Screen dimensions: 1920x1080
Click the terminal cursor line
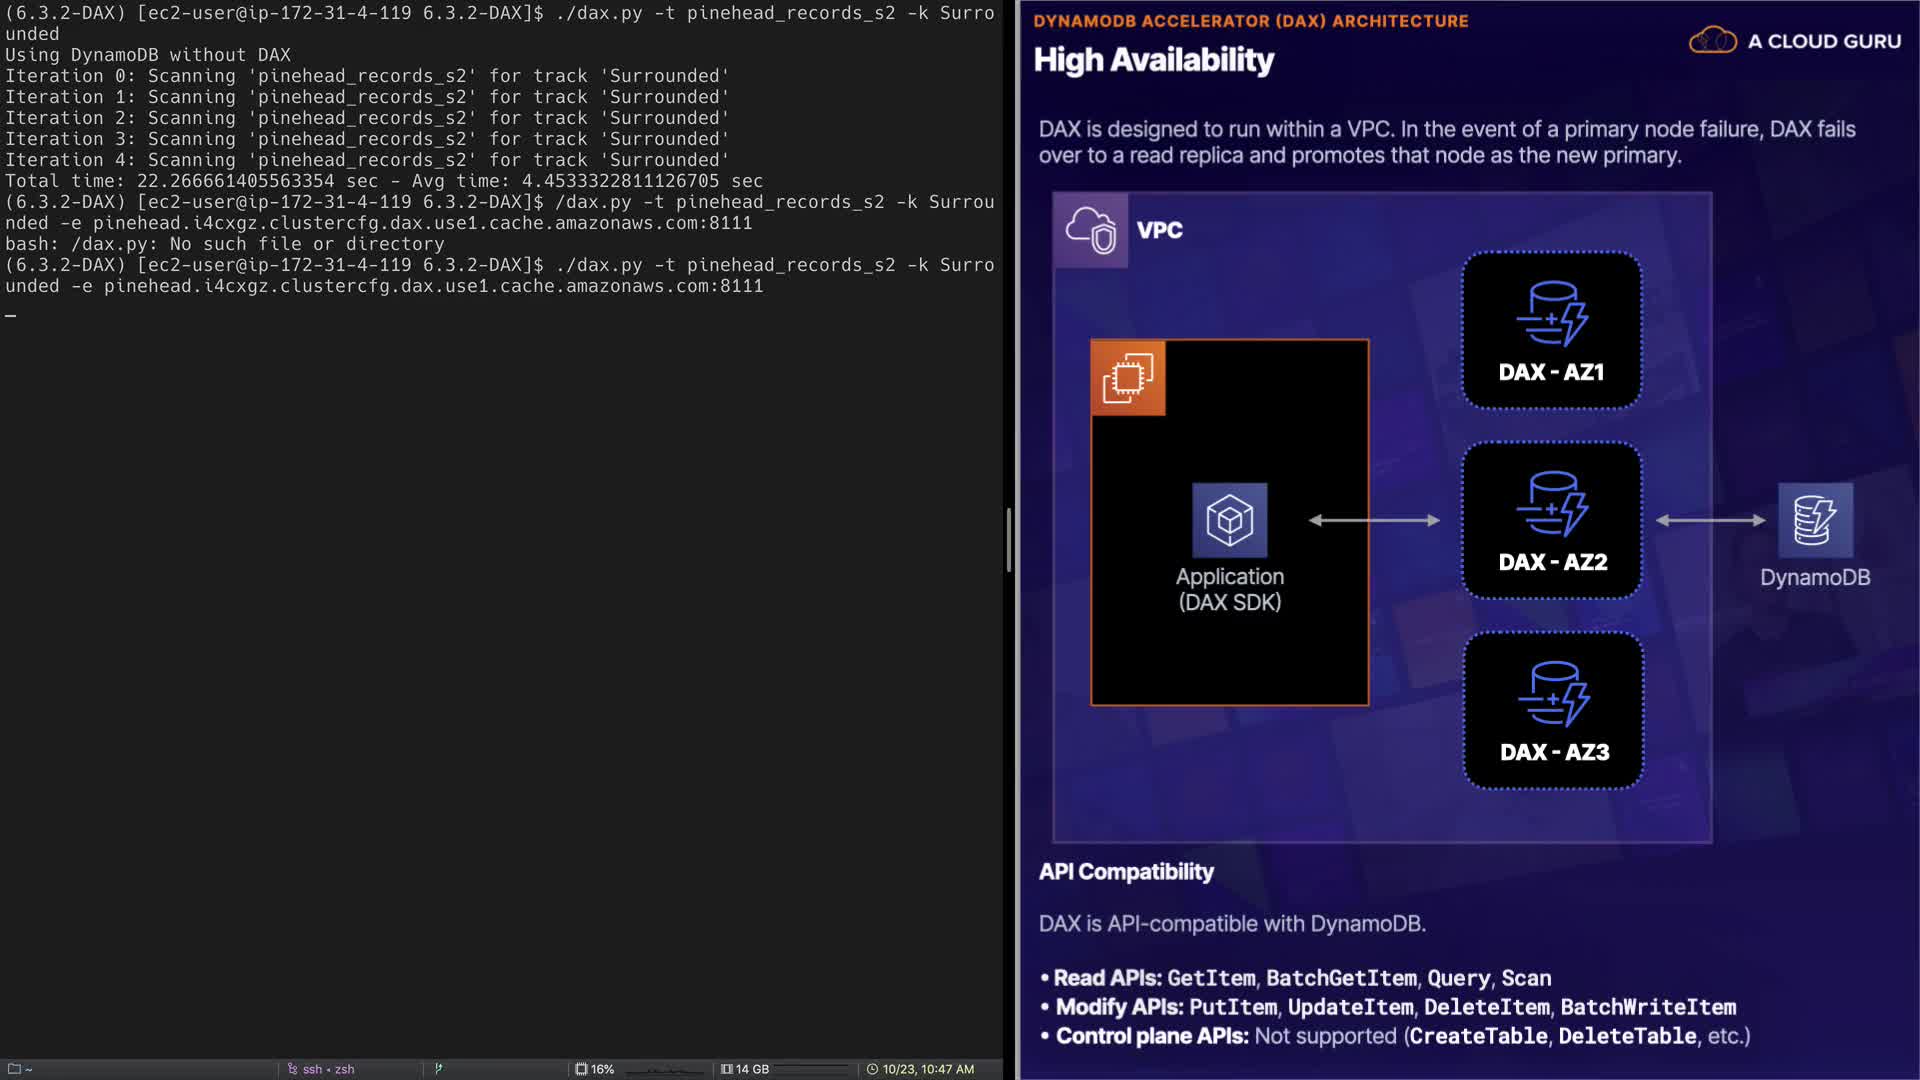tap(11, 314)
